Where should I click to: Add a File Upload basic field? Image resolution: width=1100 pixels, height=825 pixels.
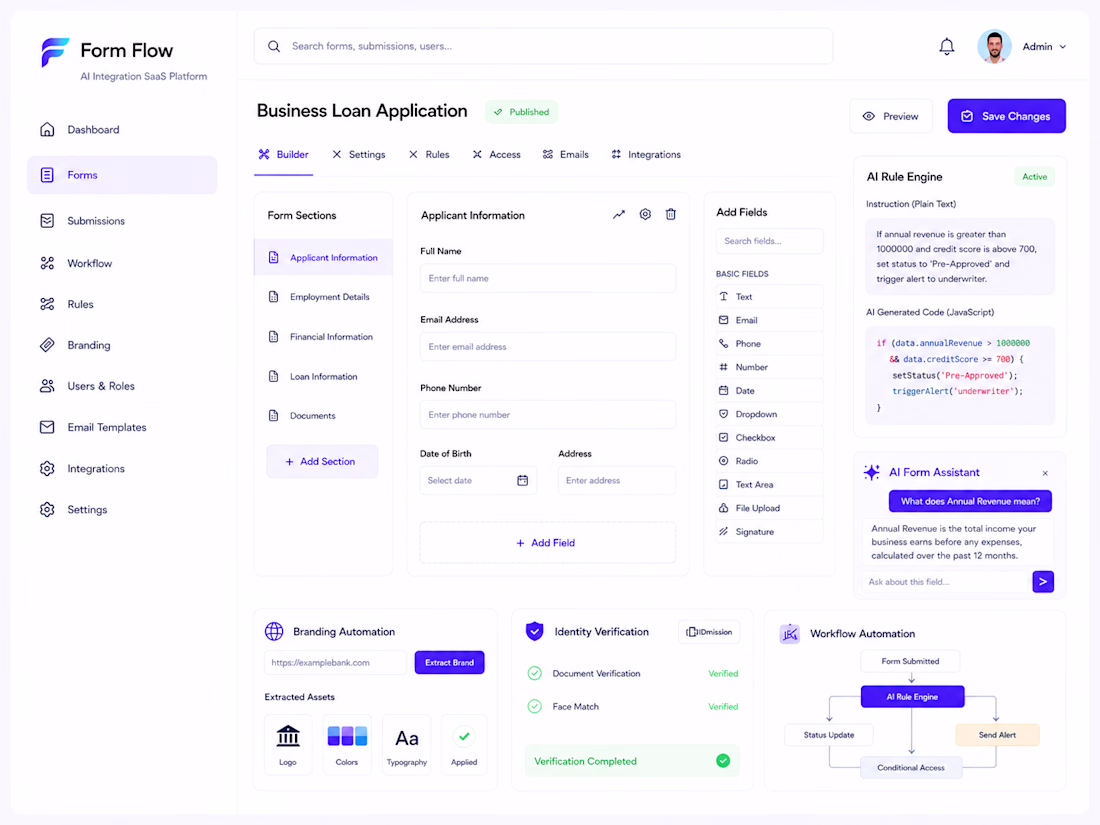point(770,508)
